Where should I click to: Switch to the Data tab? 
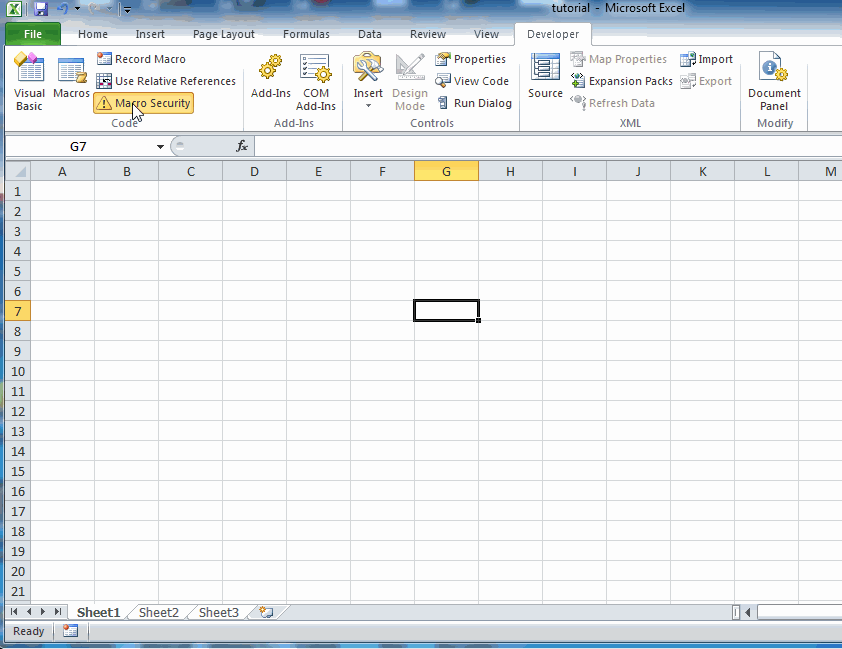tap(369, 34)
